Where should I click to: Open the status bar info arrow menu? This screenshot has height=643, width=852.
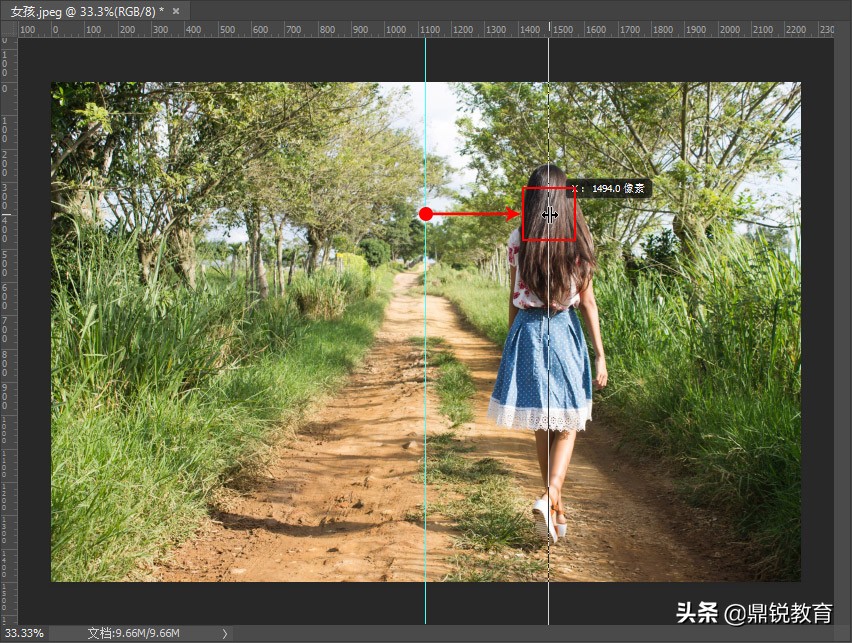(224, 633)
